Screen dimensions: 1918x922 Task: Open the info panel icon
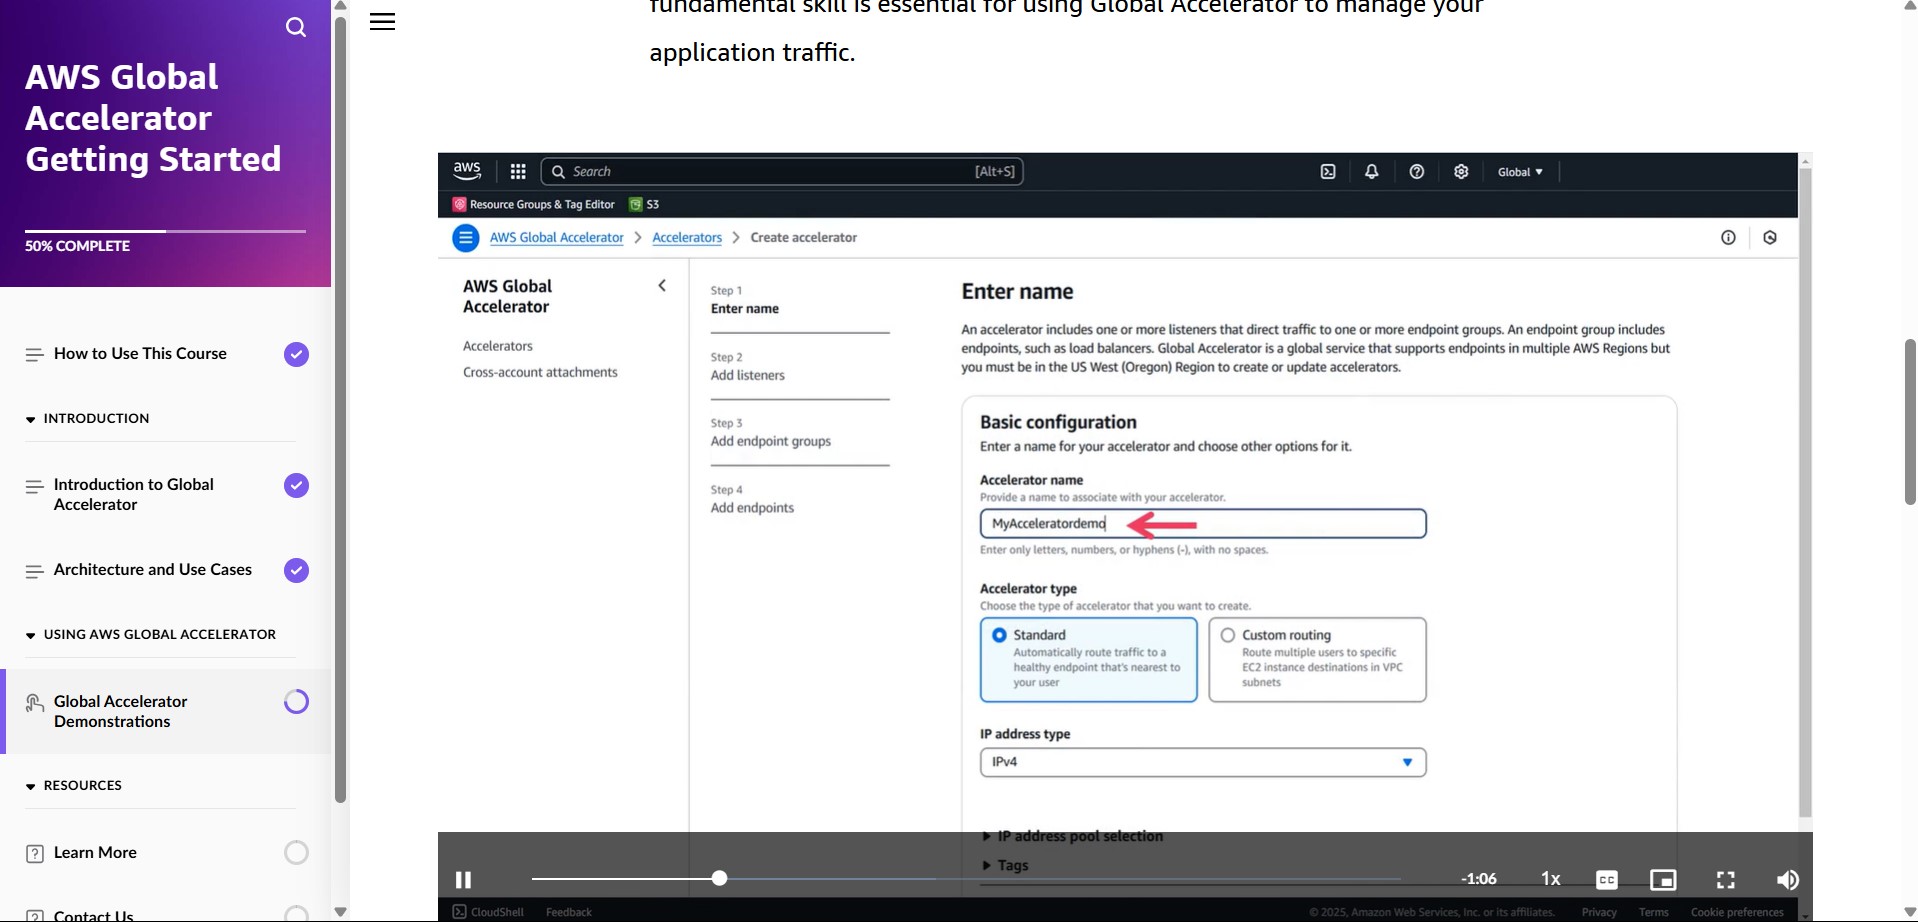tap(1728, 238)
